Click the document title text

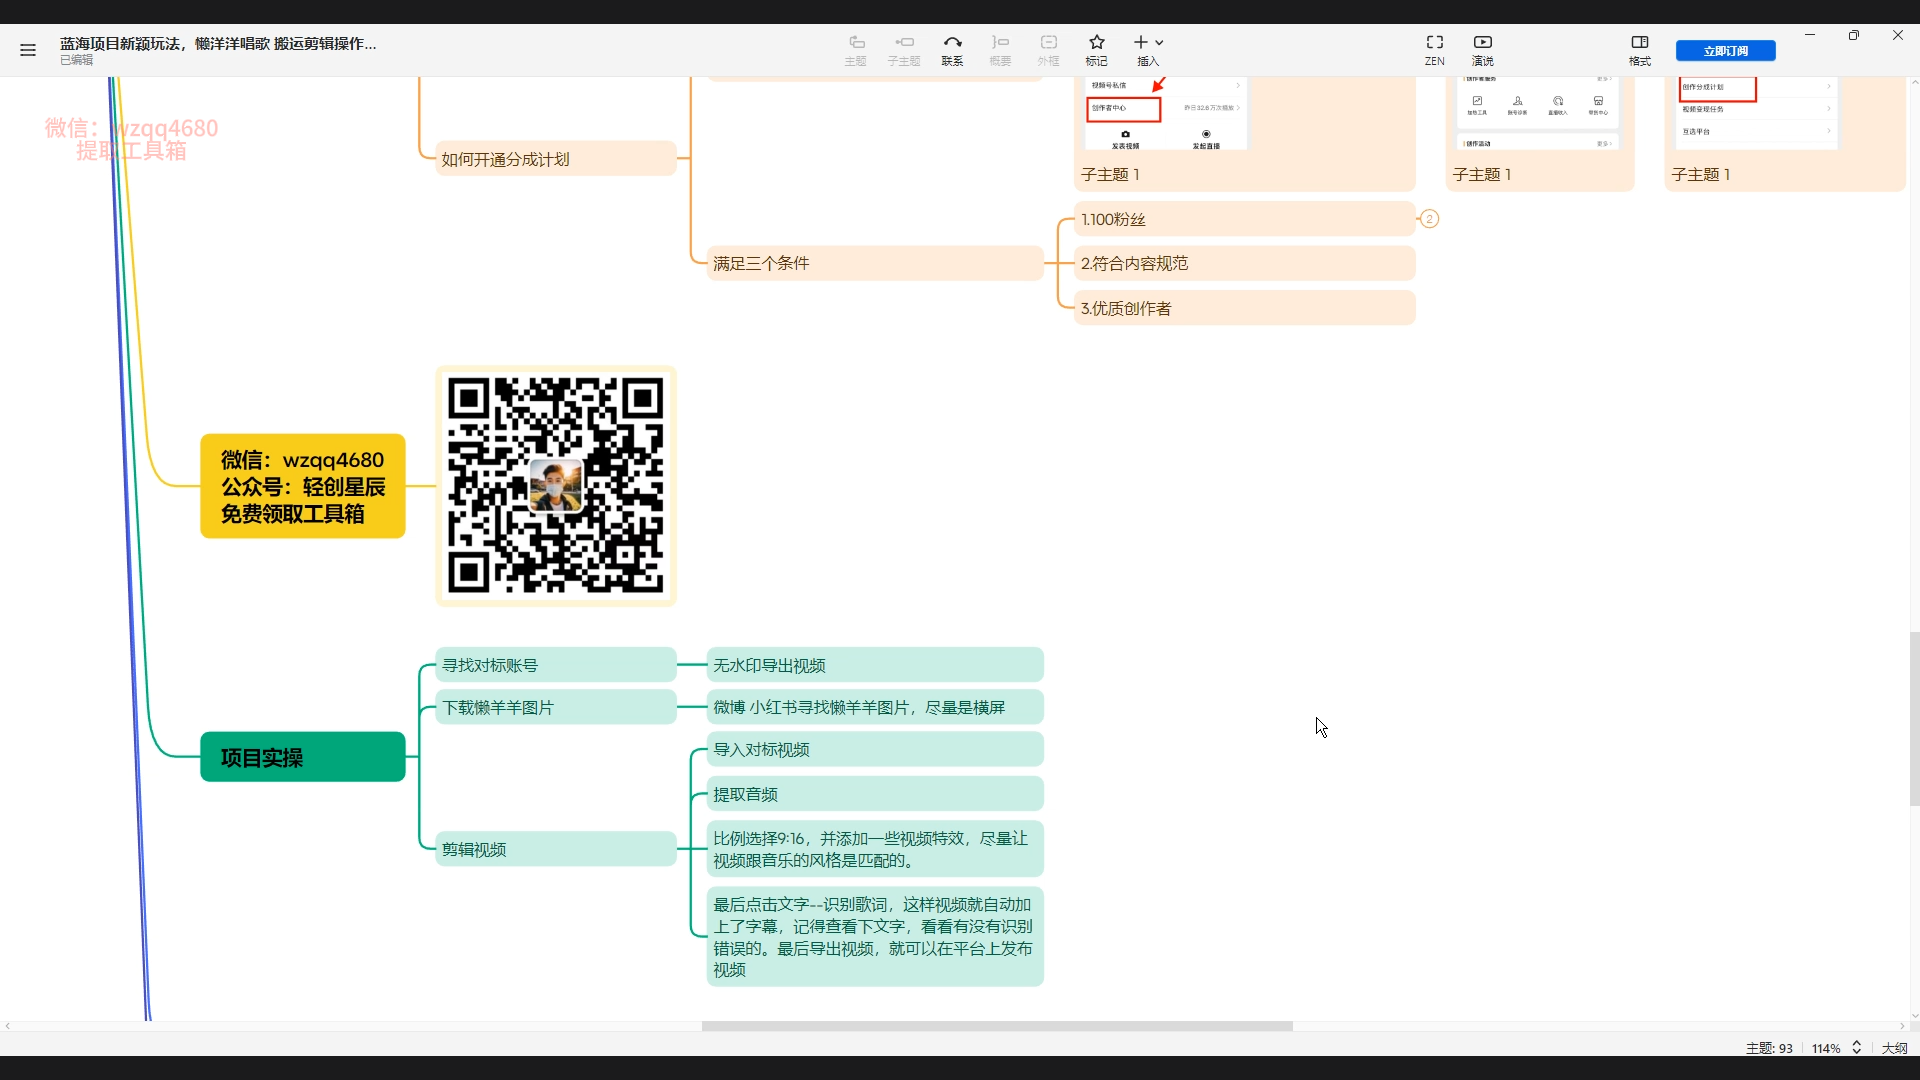(x=218, y=43)
